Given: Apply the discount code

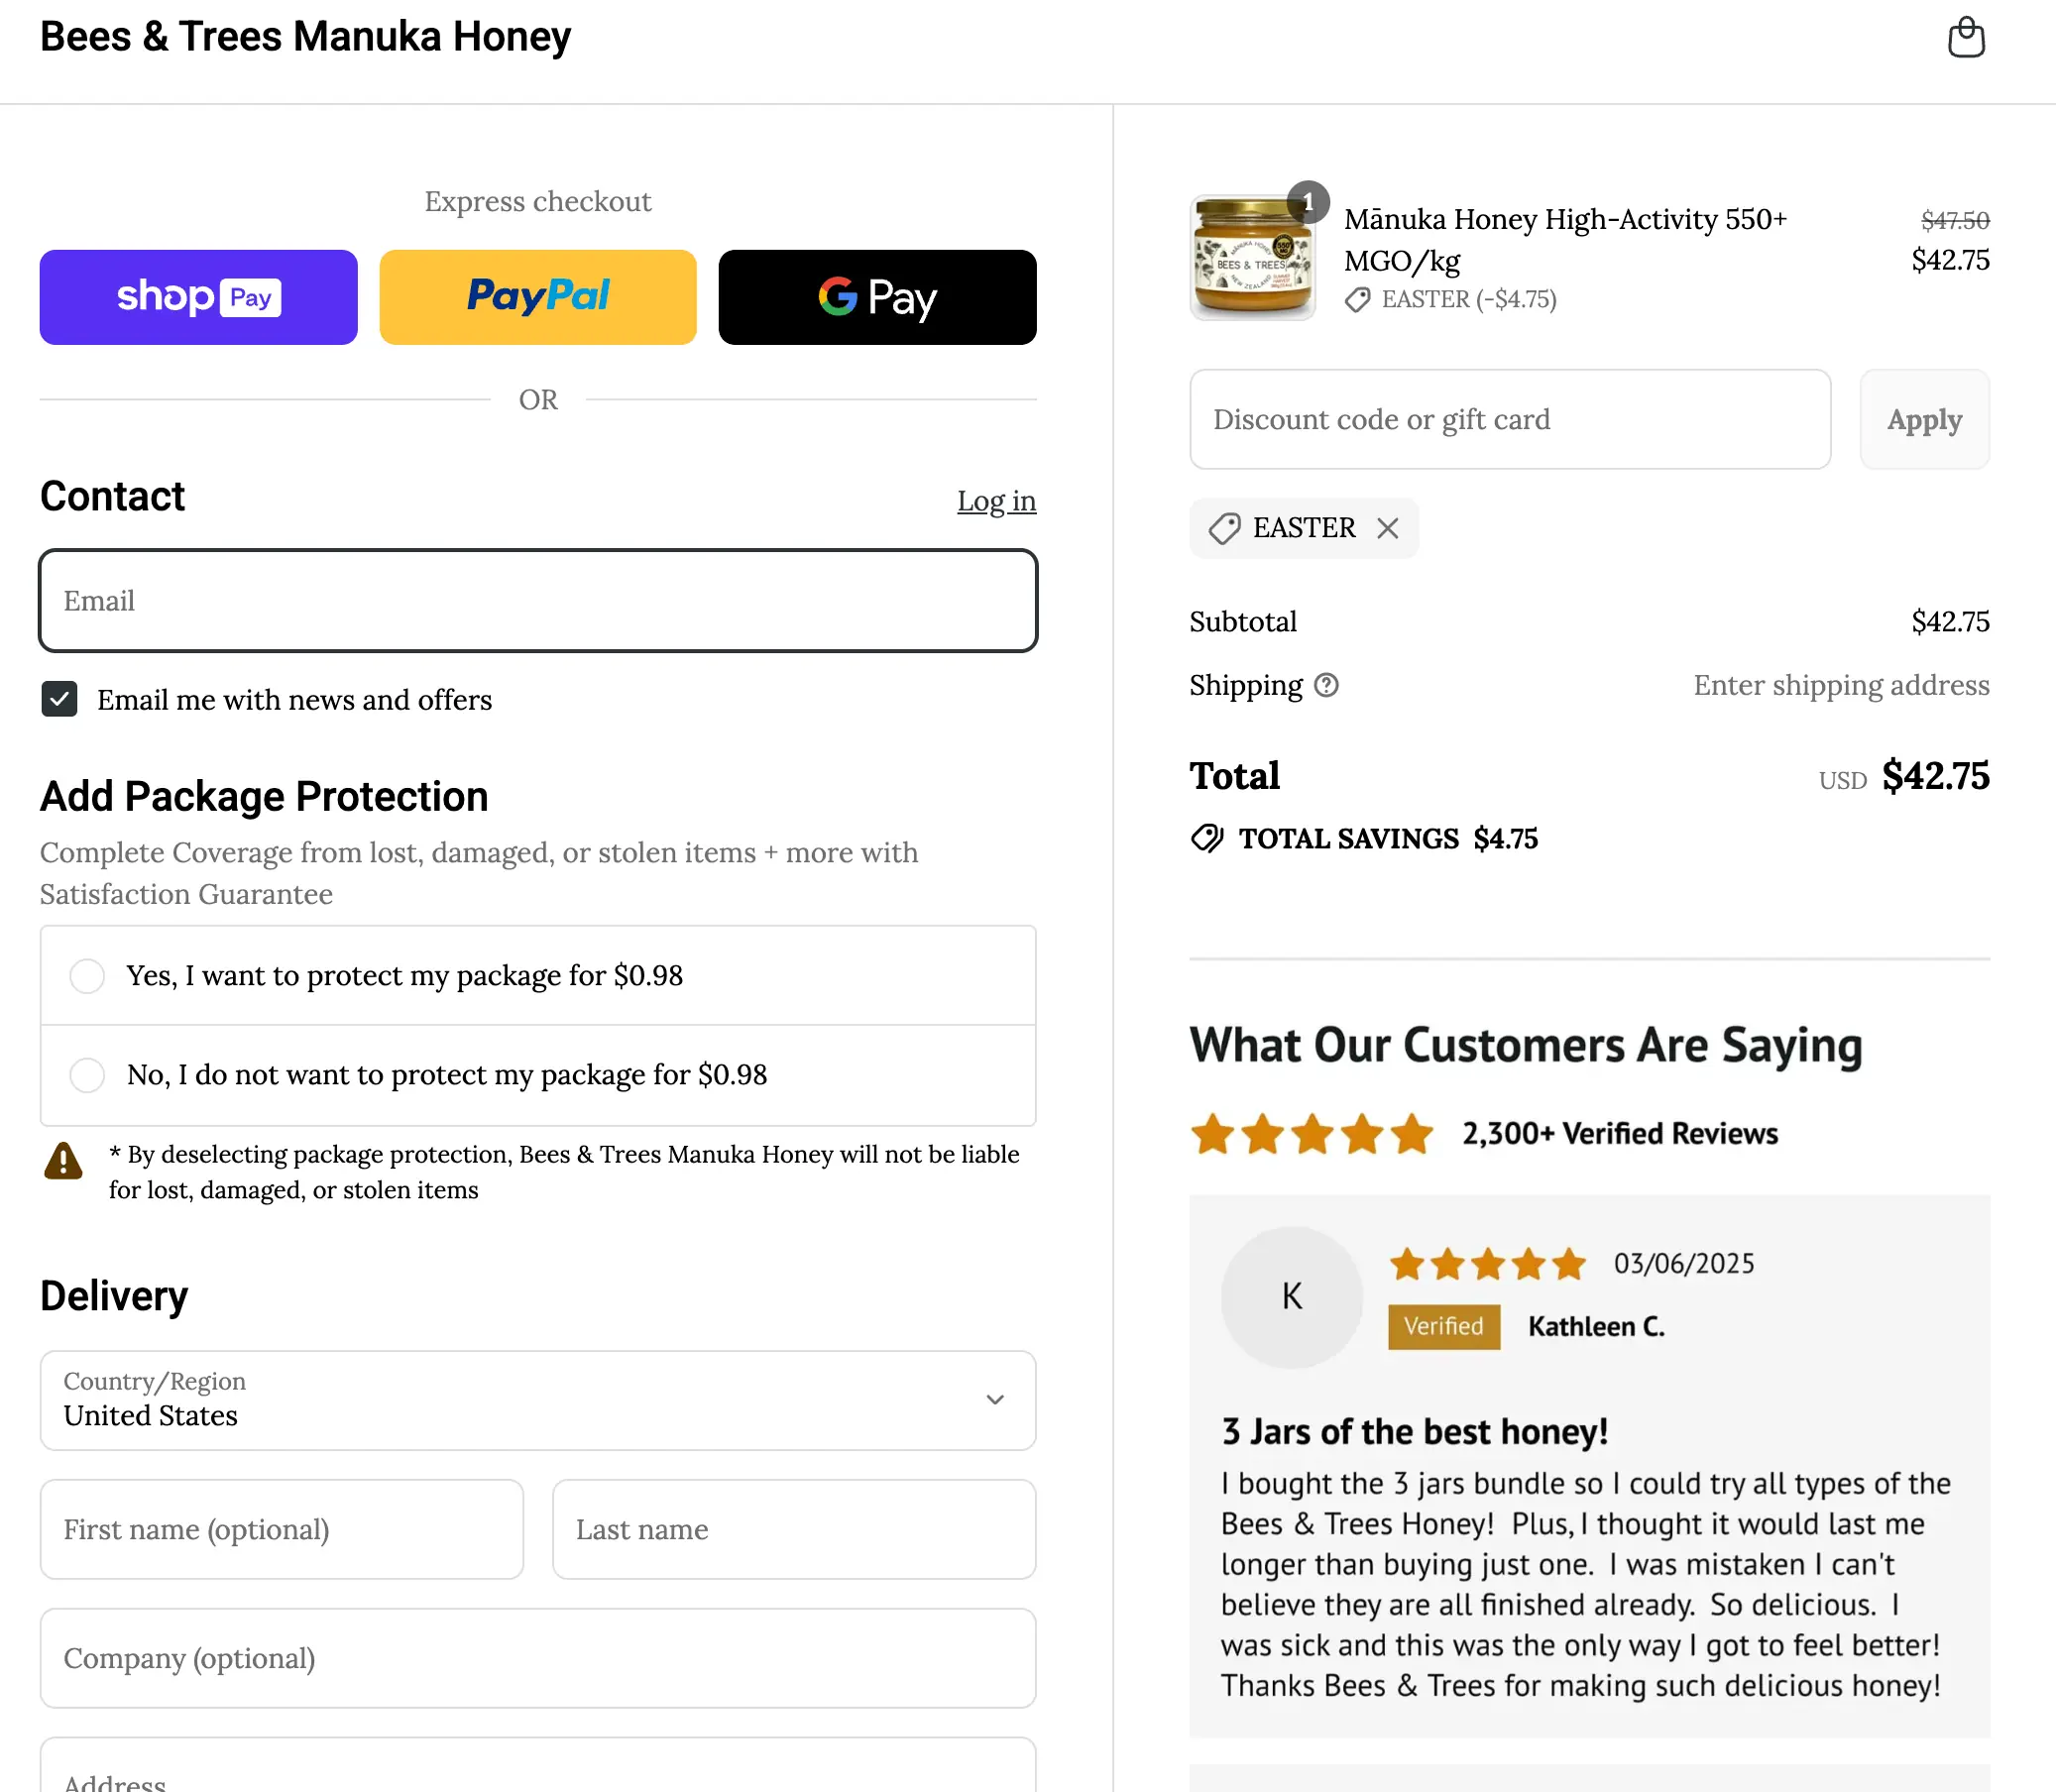Looking at the screenshot, I should tap(1924, 420).
